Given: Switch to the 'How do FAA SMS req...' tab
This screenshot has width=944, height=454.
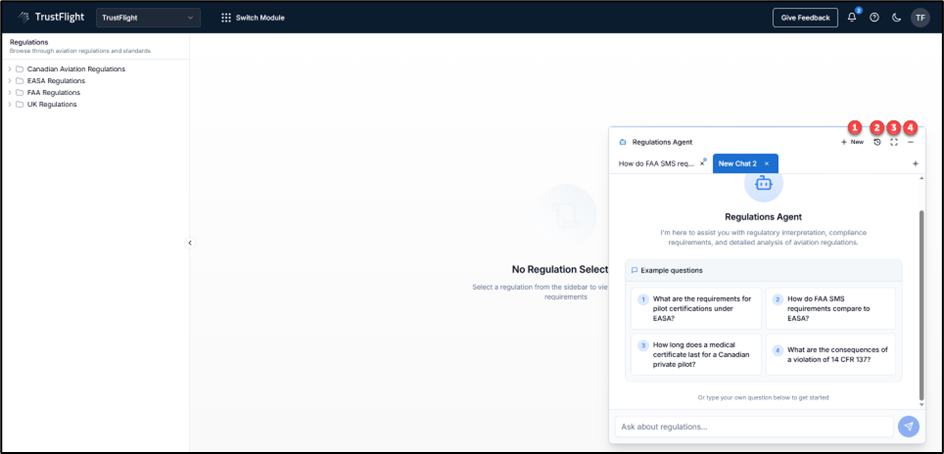Looking at the screenshot, I should pyautogui.click(x=656, y=163).
